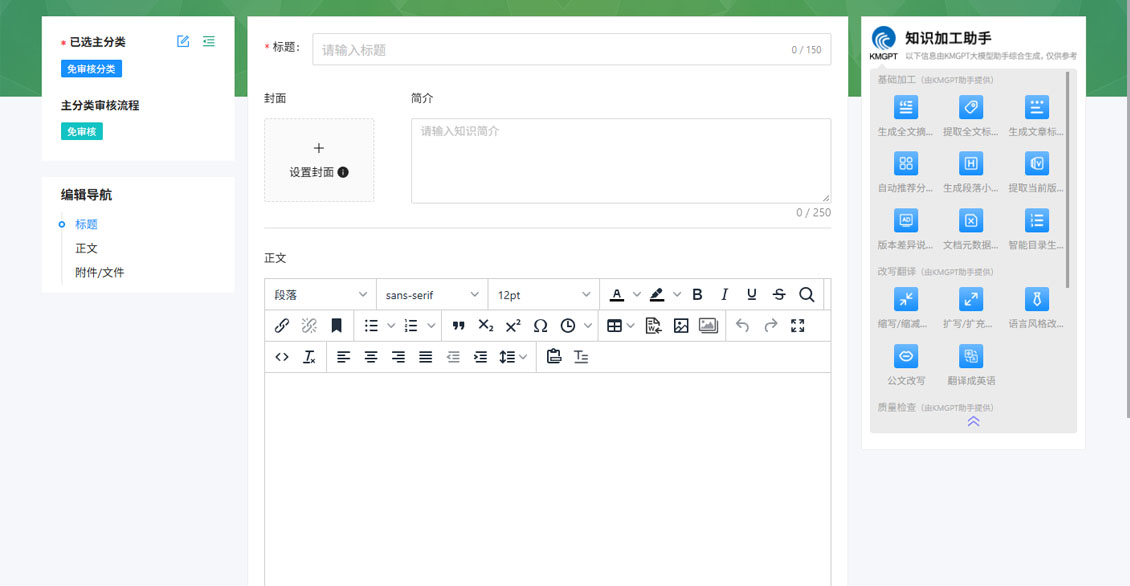Expand the highlight color picker arrow
This screenshot has width=1130, height=586.
tap(677, 294)
